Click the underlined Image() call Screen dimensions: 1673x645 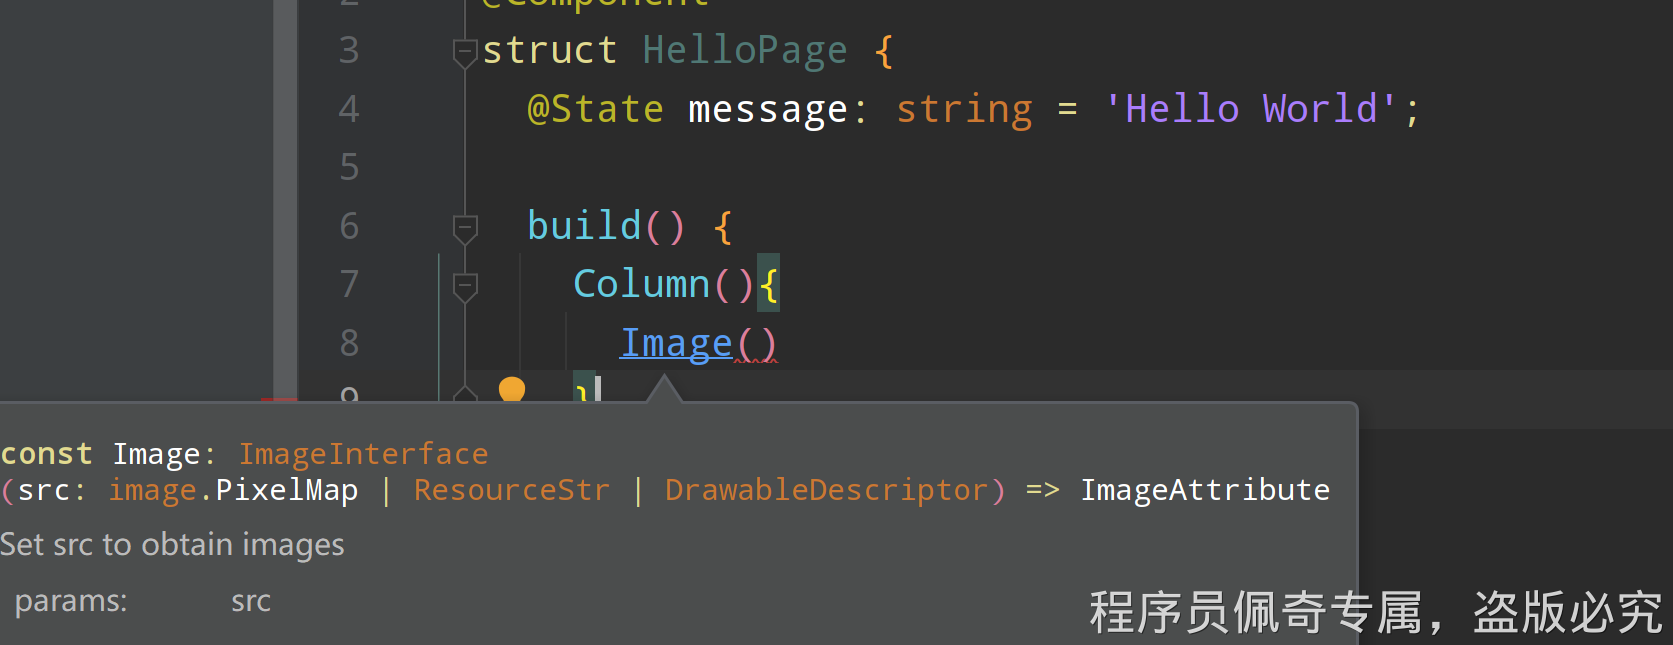(677, 343)
